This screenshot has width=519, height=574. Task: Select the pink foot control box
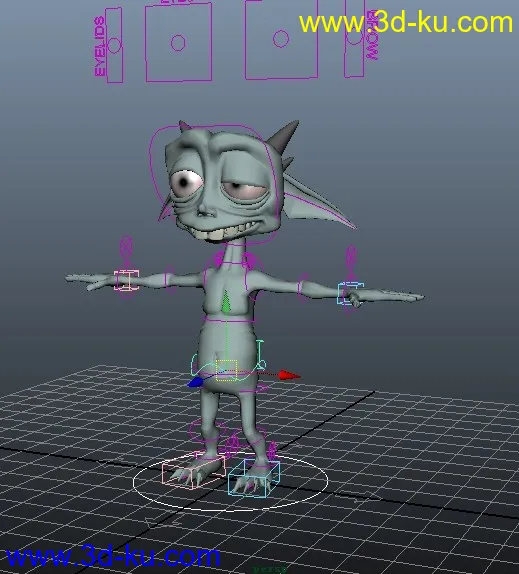click(x=193, y=471)
